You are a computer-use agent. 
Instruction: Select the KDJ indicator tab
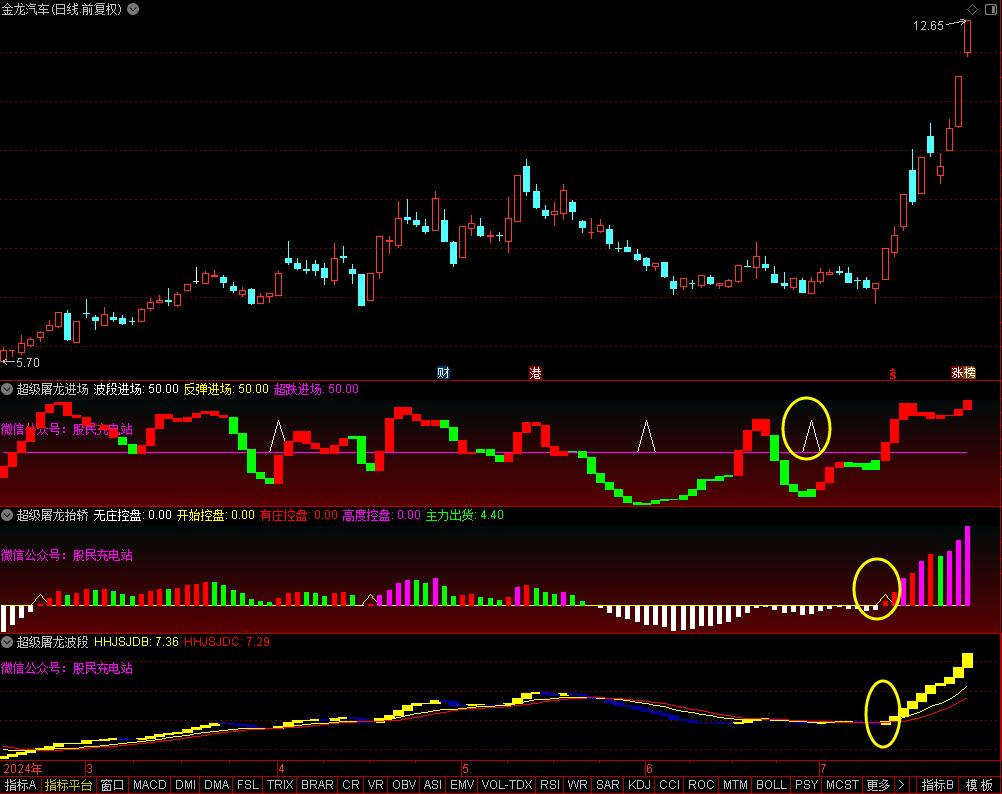point(638,785)
